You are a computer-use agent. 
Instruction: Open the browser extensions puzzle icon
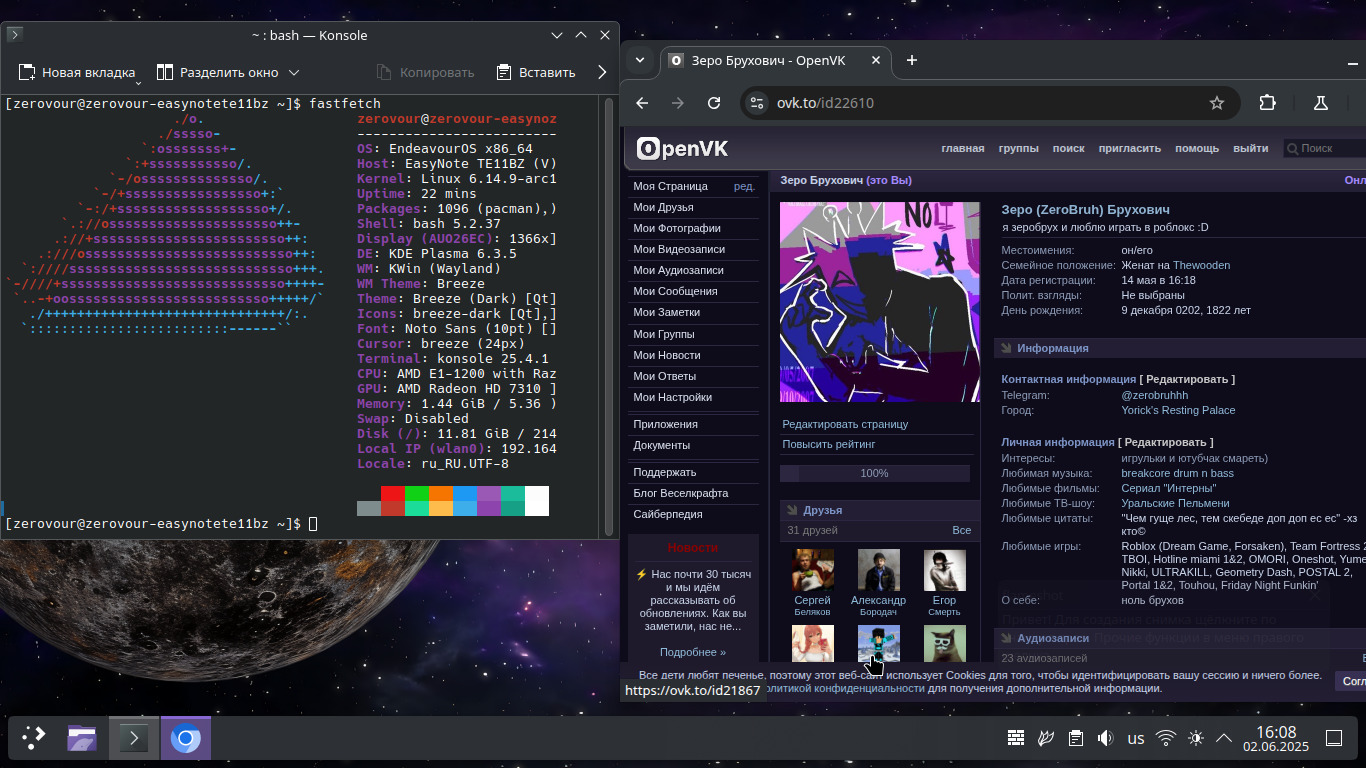point(1268,103)
